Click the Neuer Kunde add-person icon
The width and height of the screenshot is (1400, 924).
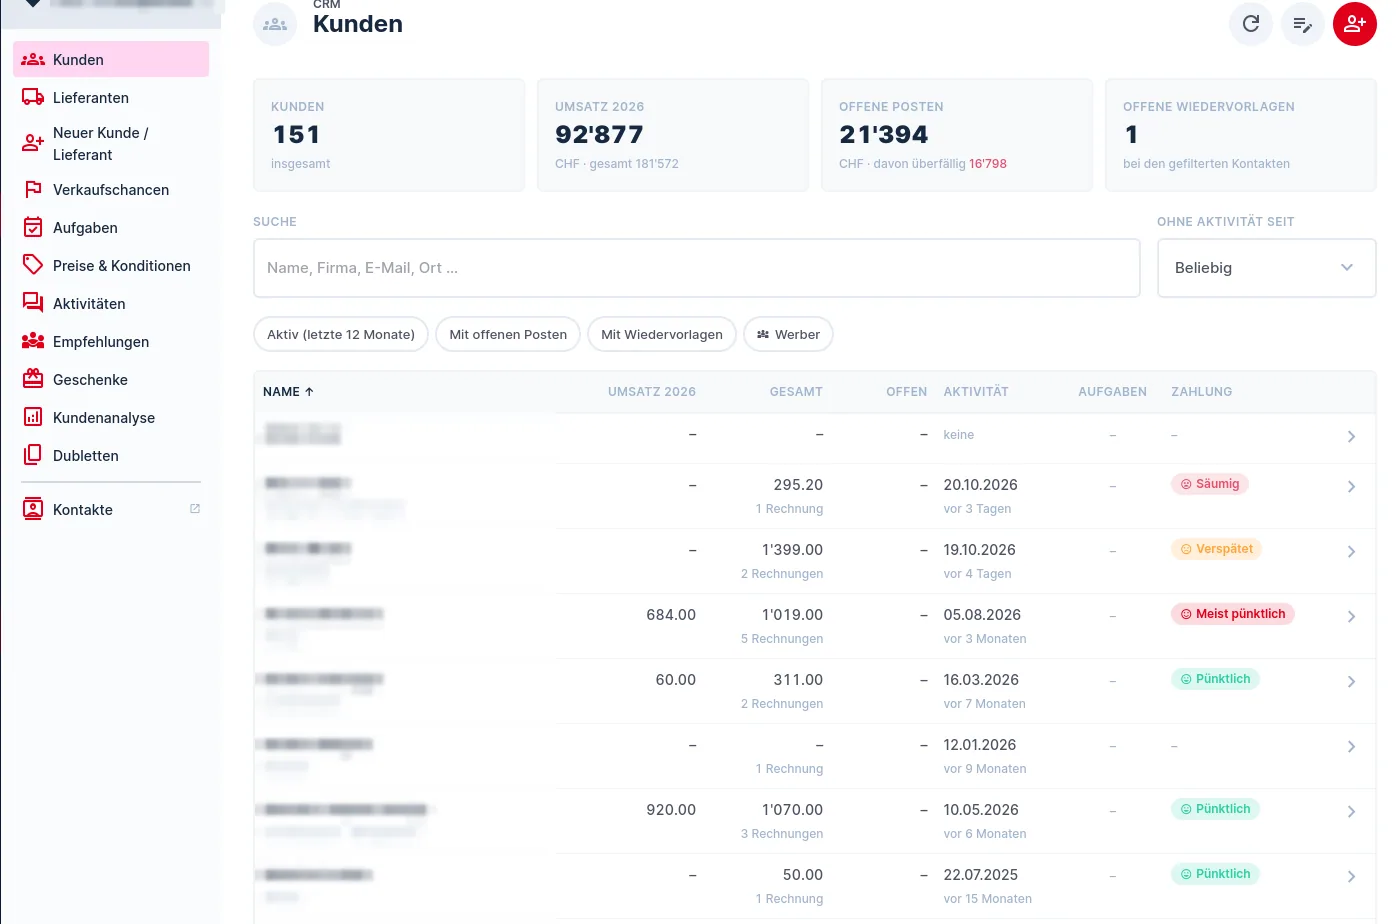tap(33, 143)
